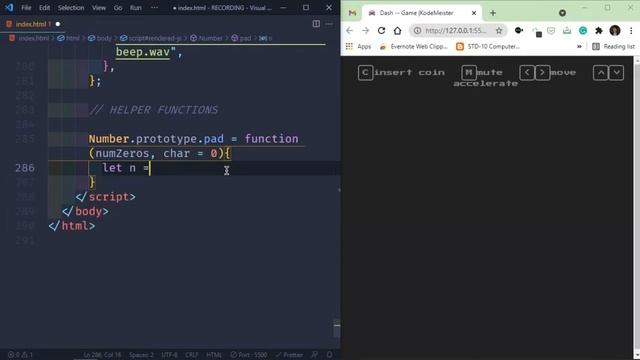Viewport: 640px width, 360px height.
Task: Reload the page in Chrome
Action: tap(381, 31)
